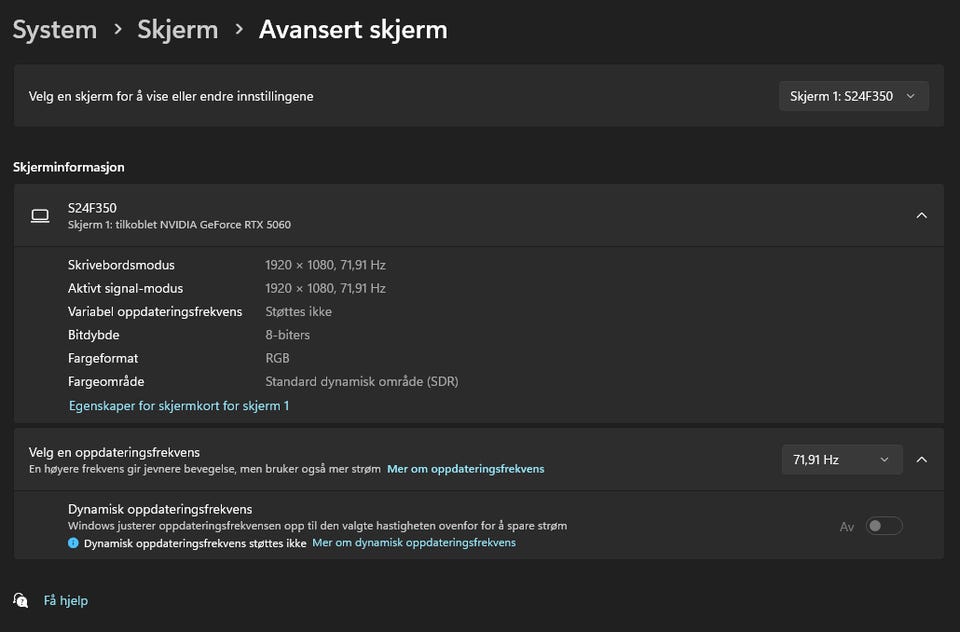Click the Fargeområde label
The height and width of the screenshot is (632, 960).
(106, 382)
